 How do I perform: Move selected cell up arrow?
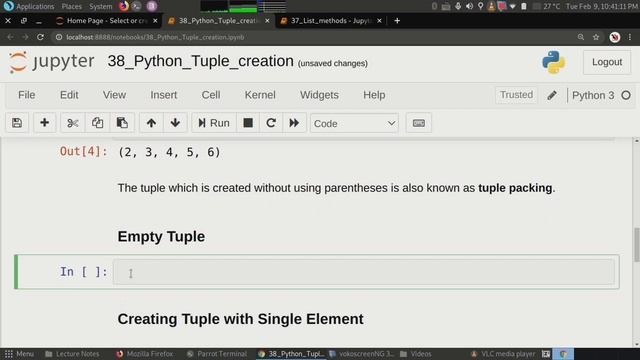click(151, 123)
